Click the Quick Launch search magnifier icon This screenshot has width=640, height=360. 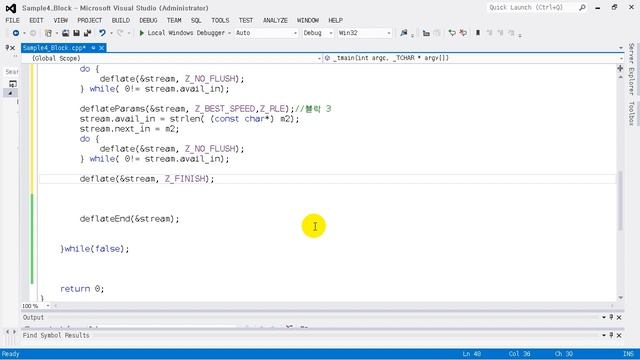point(582,8)
